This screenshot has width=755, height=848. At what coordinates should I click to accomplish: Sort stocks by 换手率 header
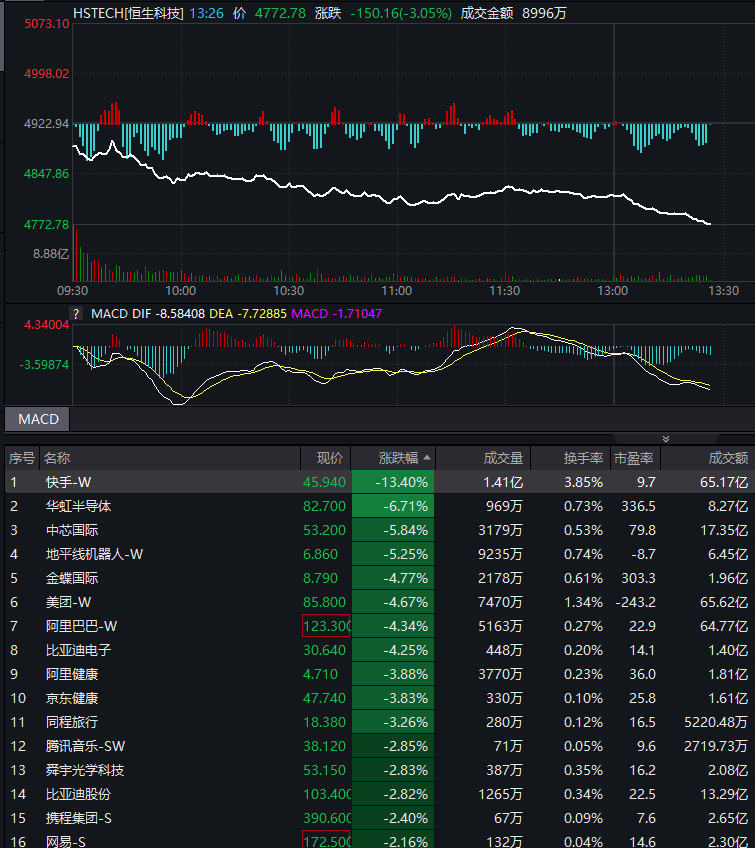click(582, 458)
